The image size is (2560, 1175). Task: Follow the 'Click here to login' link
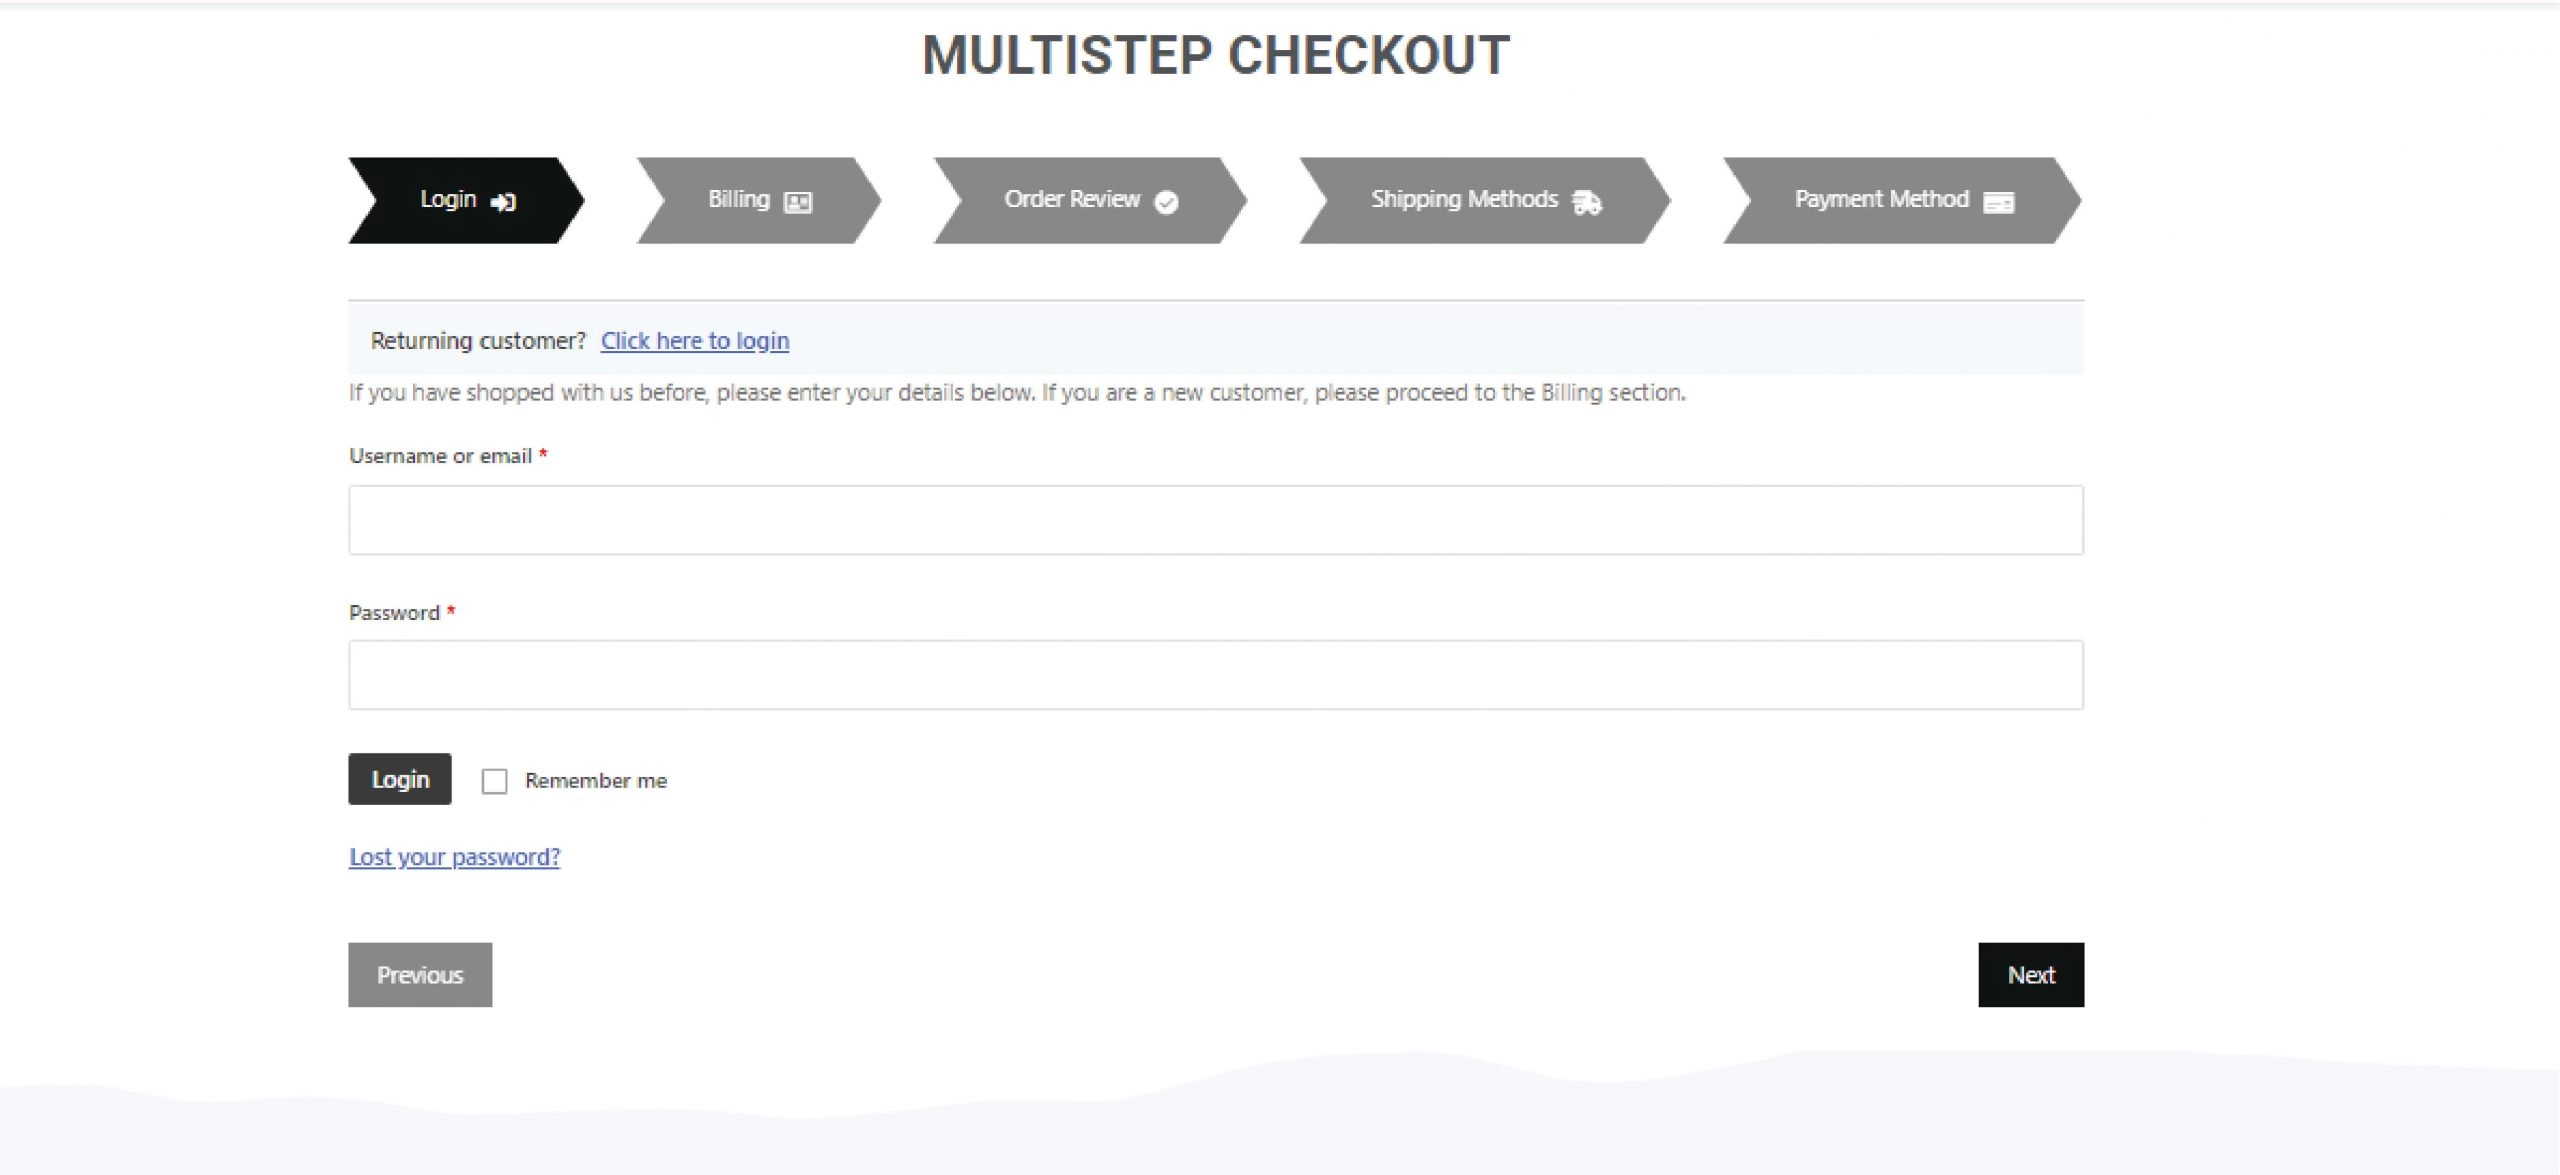[695, 341]
